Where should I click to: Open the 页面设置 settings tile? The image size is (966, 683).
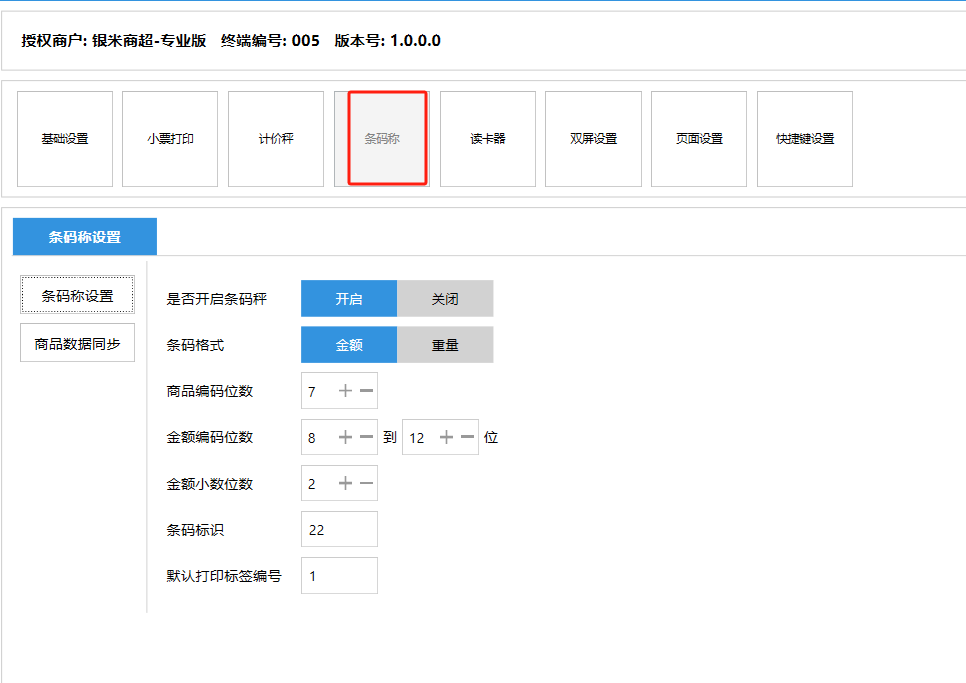(x=699, y=139)
